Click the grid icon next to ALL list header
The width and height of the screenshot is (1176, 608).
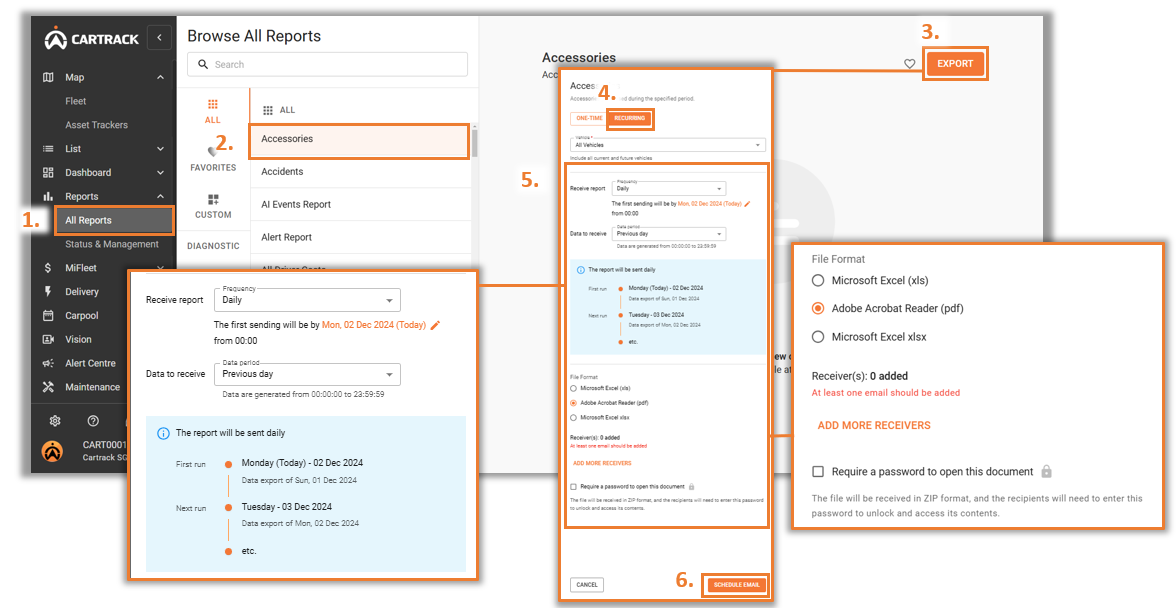[x=268, y=110]
